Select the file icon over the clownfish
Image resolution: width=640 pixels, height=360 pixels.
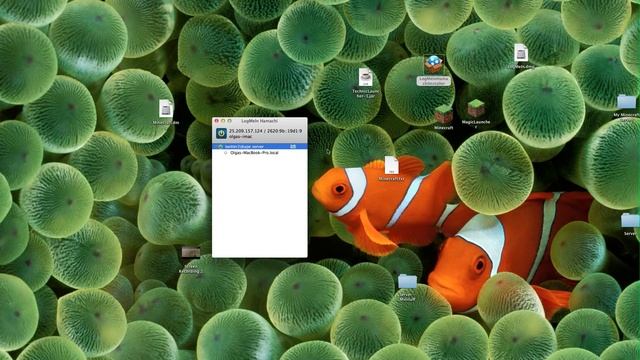[x=391, y=165]
